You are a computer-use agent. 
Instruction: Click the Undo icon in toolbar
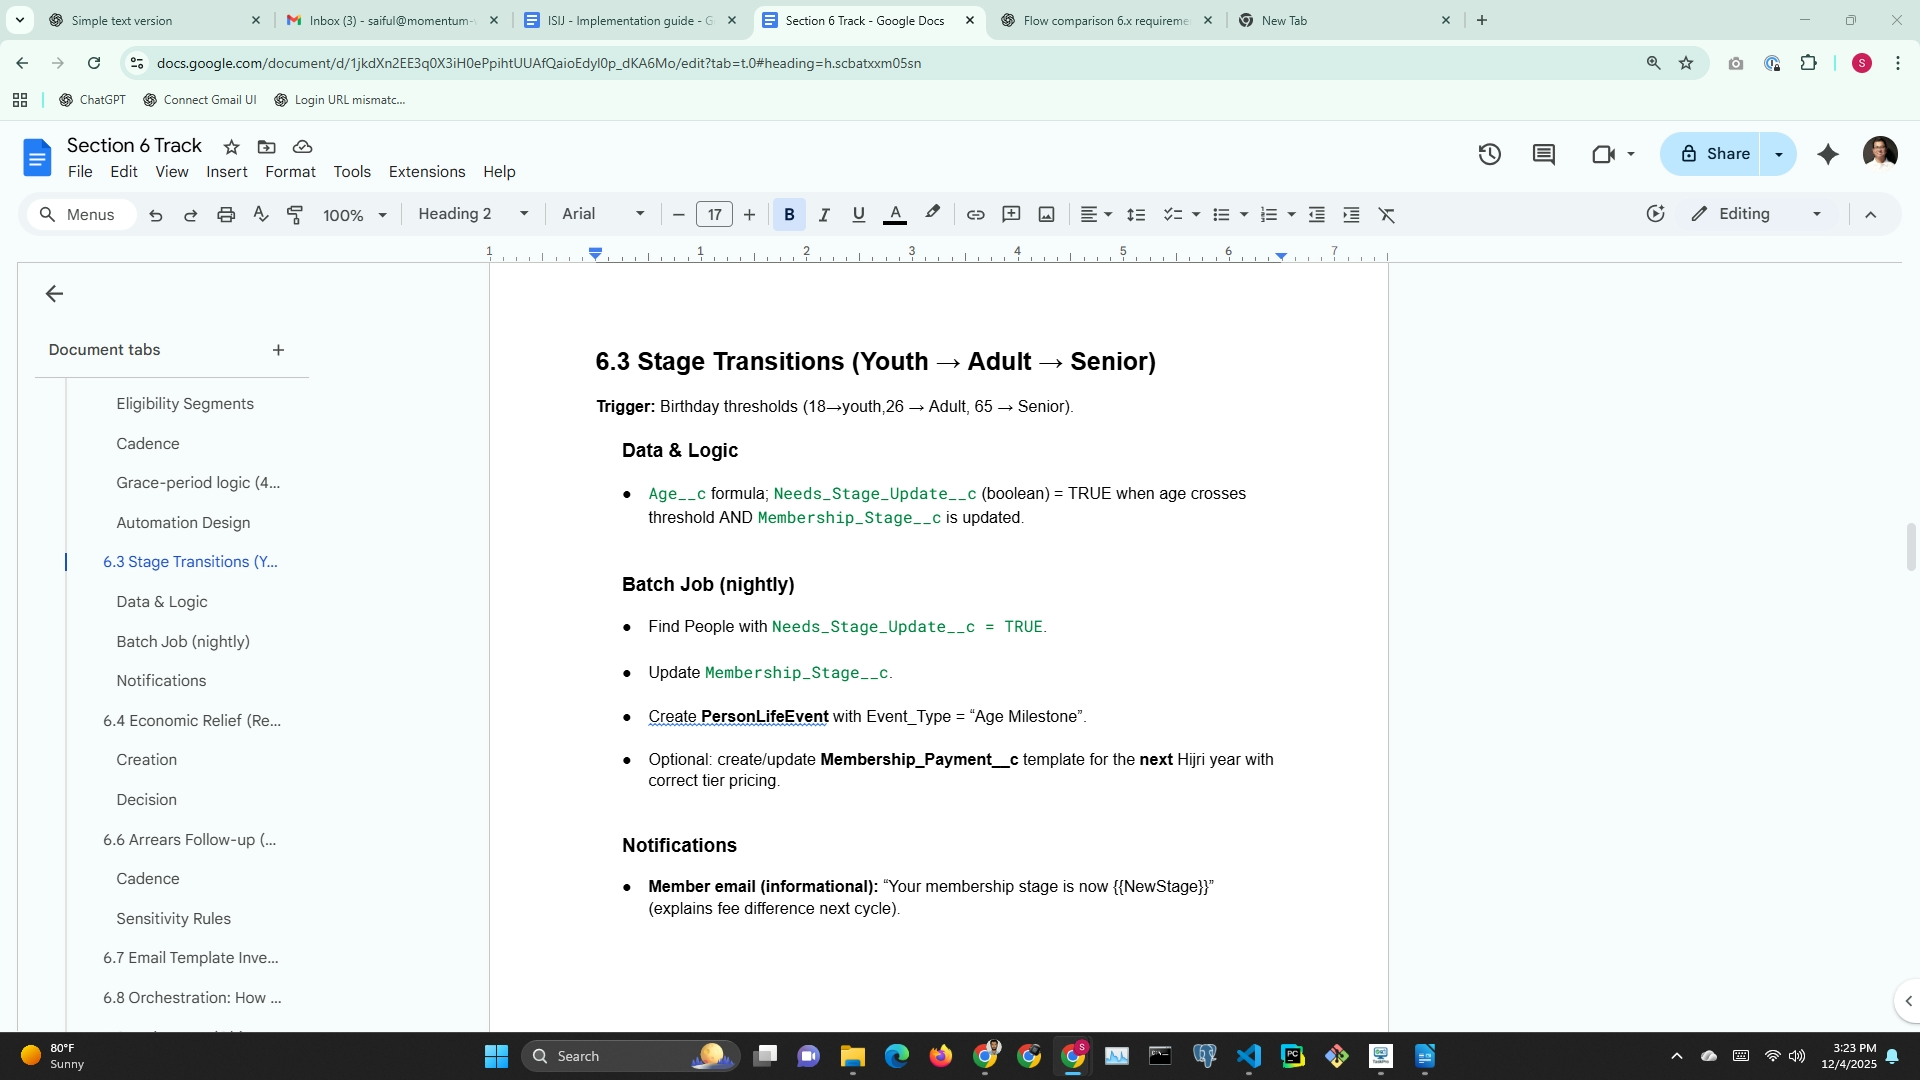click(x=155, y=215)
